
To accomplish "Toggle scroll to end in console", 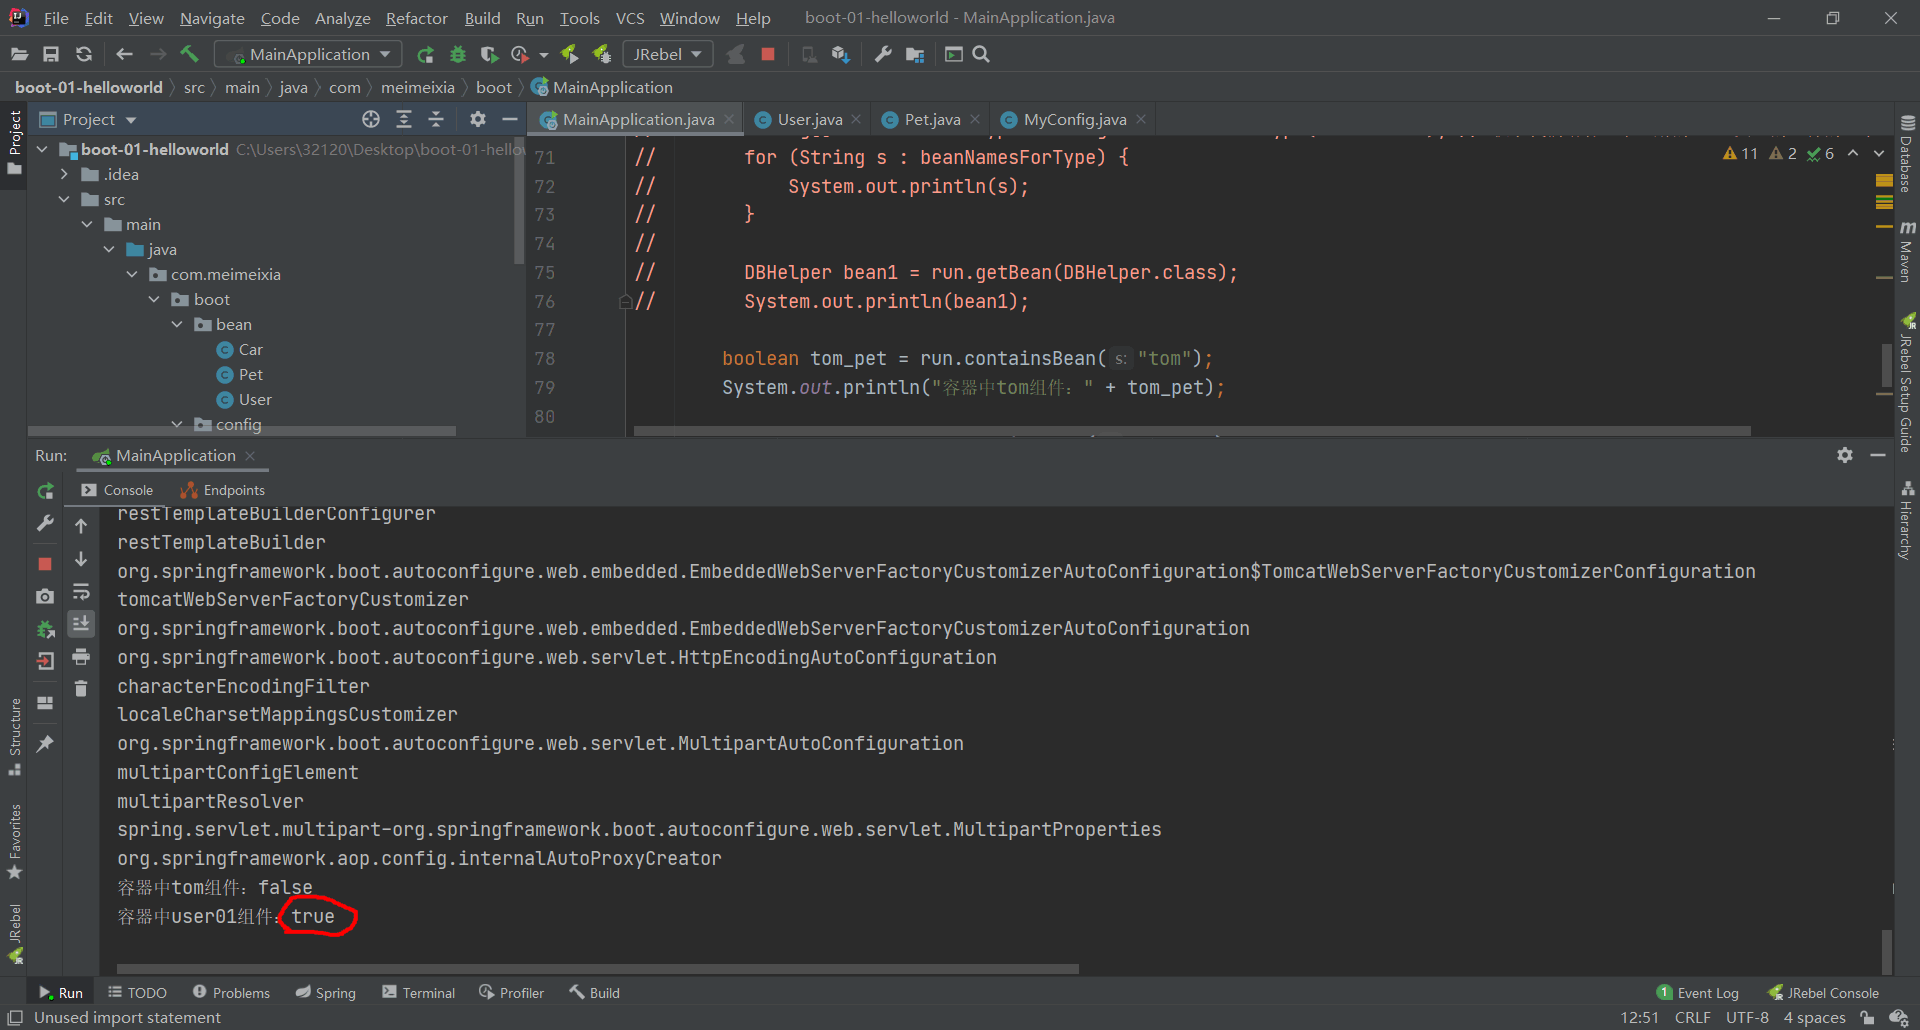I will (x=81, y=624).
